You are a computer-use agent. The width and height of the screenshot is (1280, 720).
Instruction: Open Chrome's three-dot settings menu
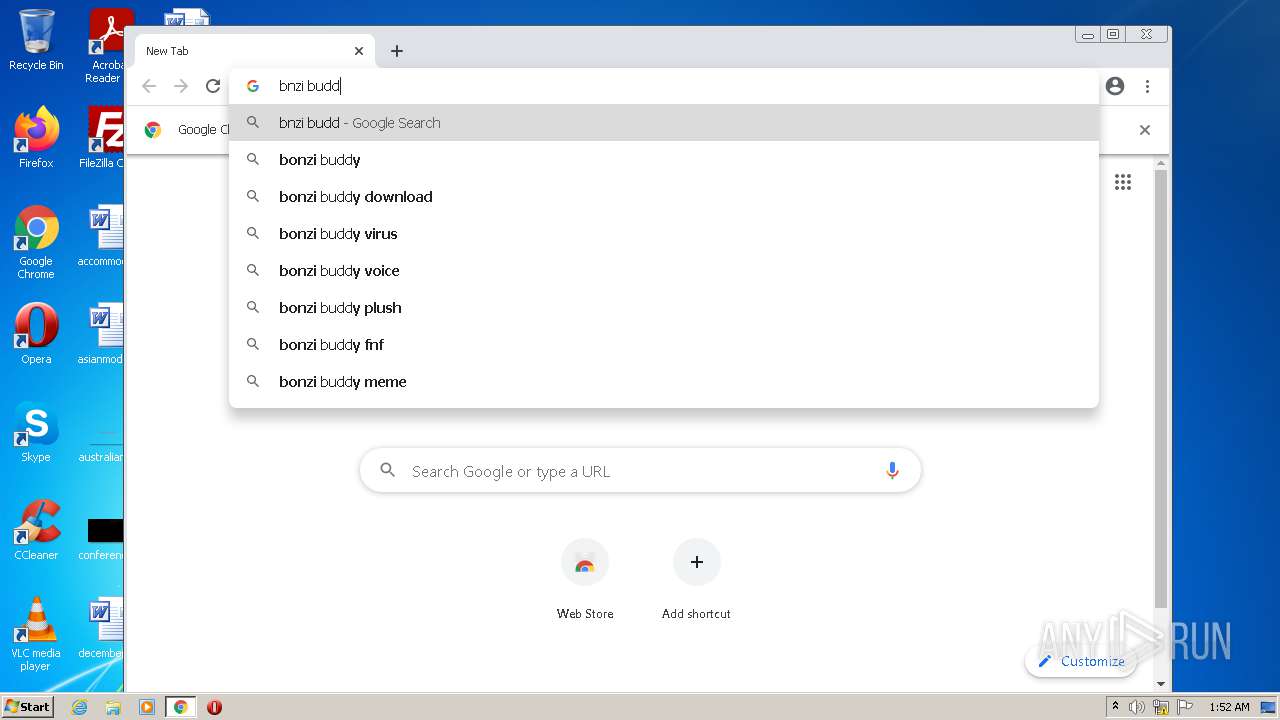click(x=1148, y=86)
